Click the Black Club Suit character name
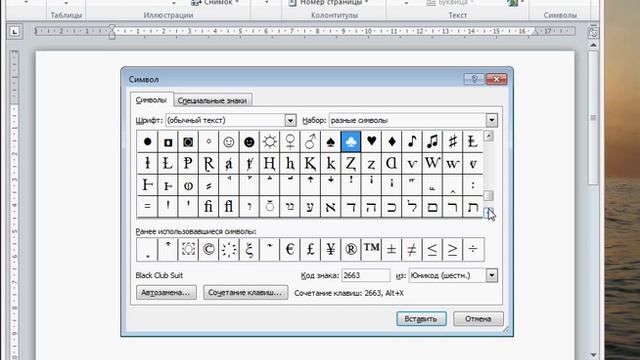 click(159, 276)
